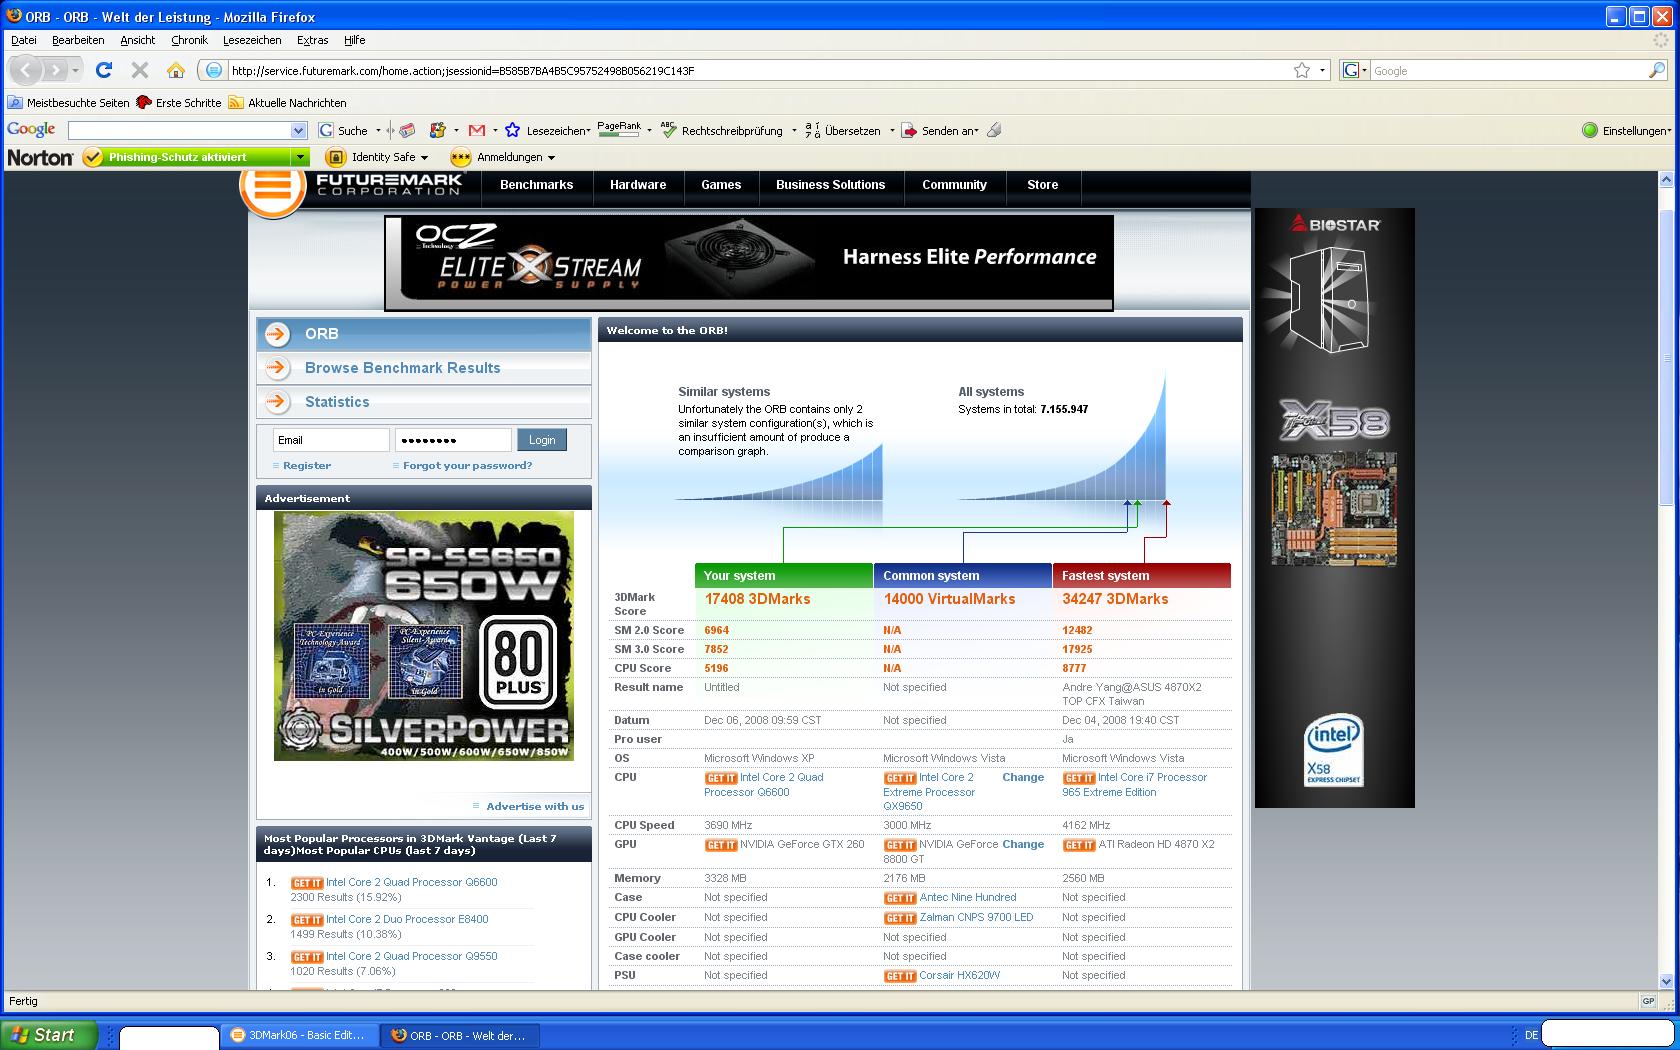Image resolution: width=1680 pixels, height=1050 pixels.
Task: Click the OCZ Elite XStream banner ad
Action: (x=749, y=263)
